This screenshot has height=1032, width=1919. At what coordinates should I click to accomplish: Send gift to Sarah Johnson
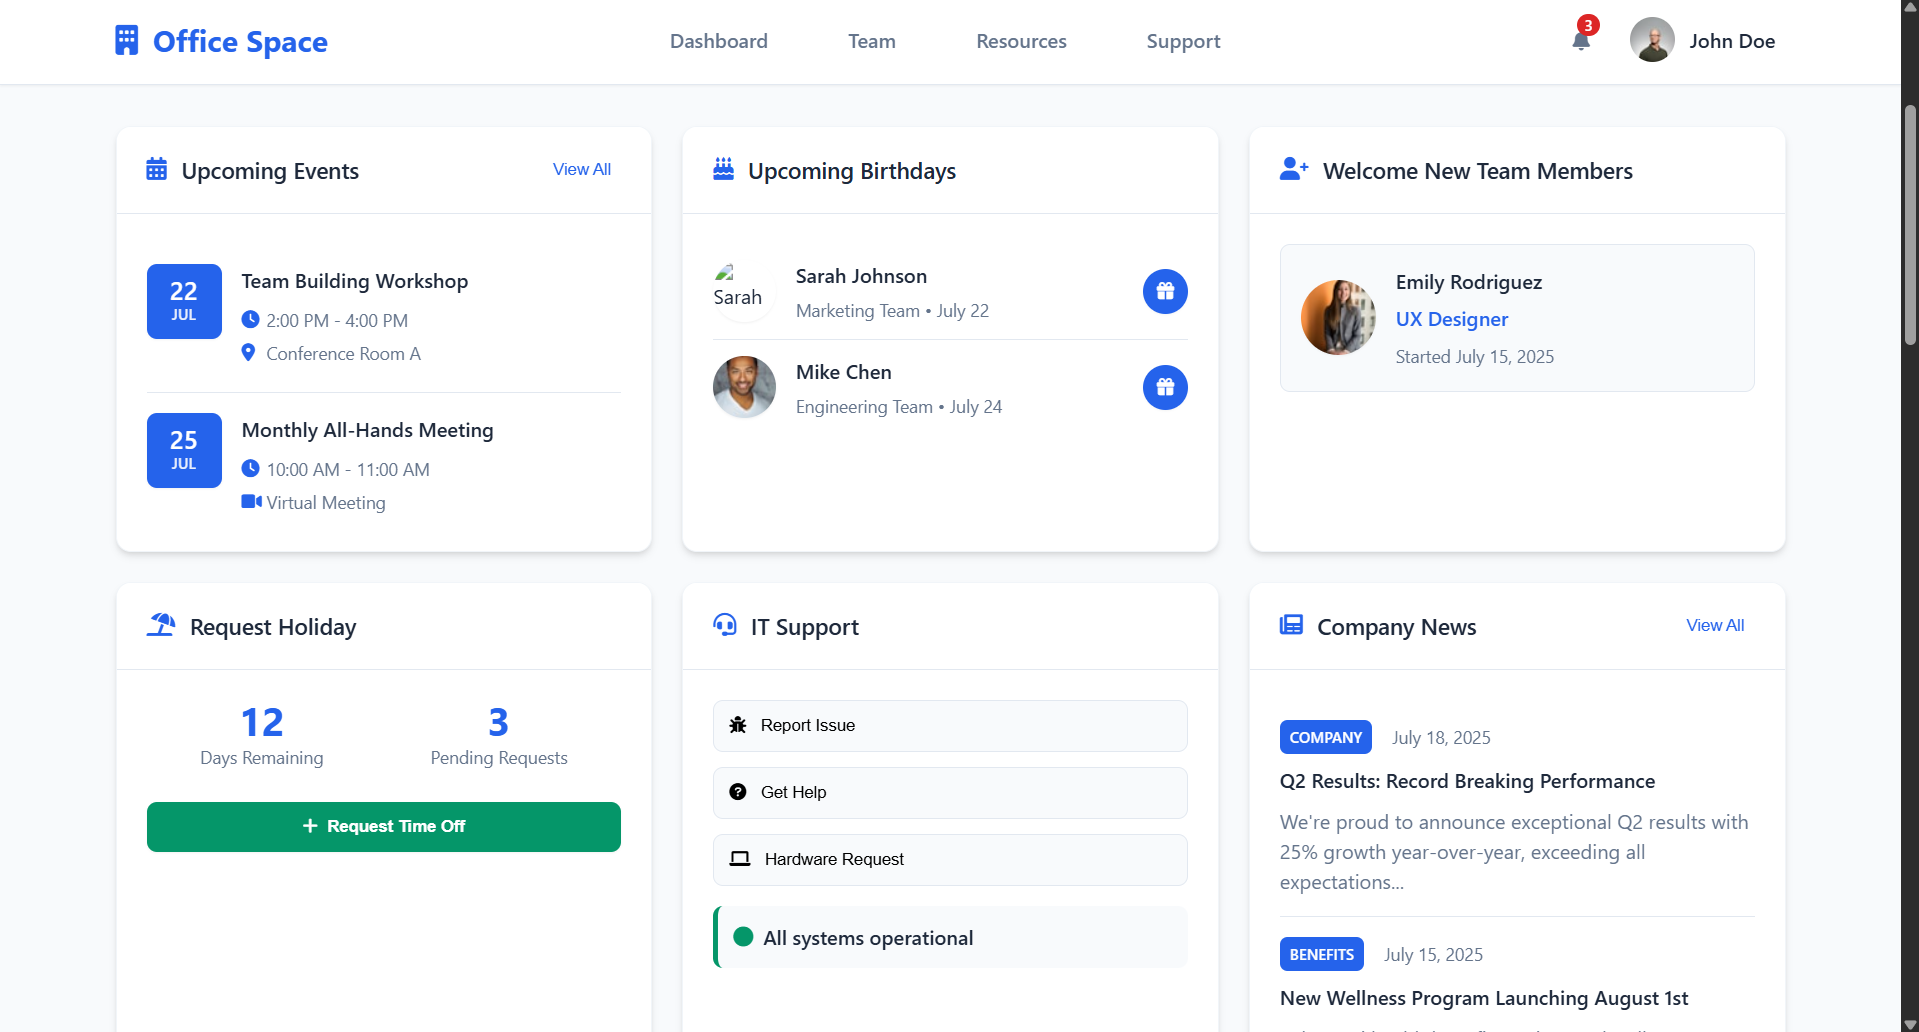[1165, 292]
